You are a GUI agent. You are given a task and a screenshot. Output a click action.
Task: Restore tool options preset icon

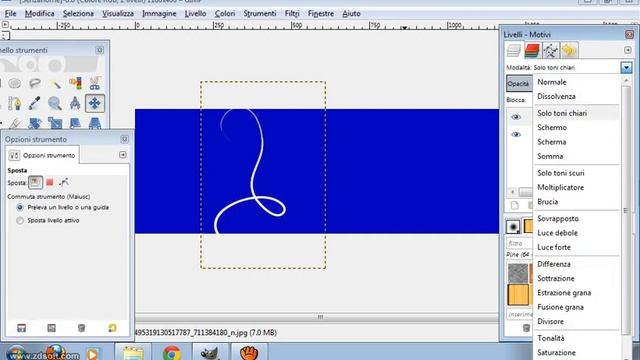click(51, 328)
